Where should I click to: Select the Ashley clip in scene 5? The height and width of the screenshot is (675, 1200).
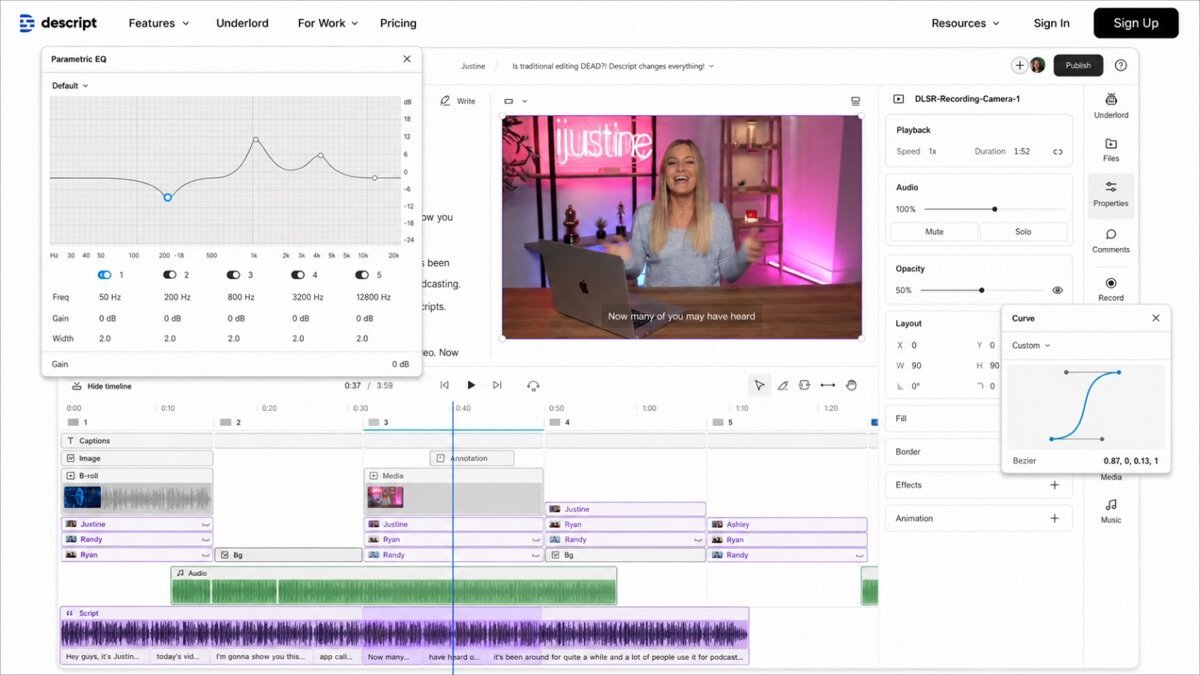787,524
